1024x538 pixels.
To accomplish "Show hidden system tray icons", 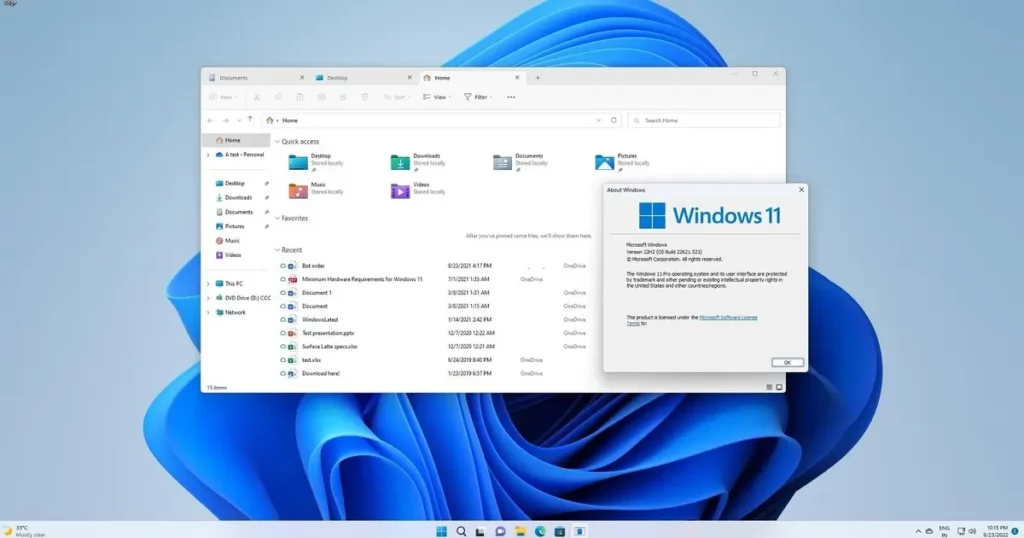I will click(918, 531).
